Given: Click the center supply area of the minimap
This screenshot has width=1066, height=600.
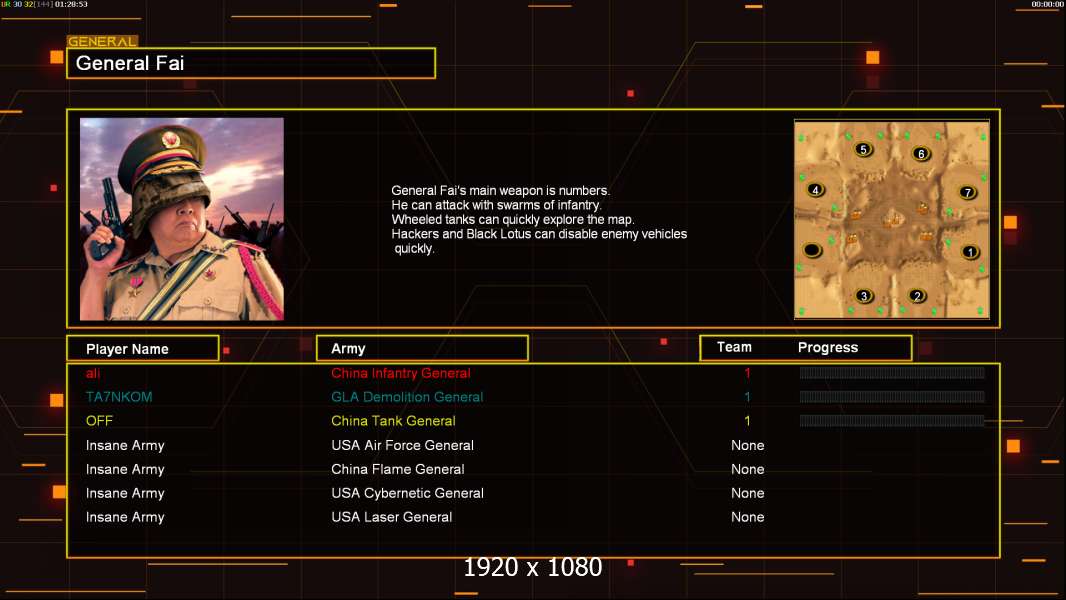Looking at the screenshot, I should 892,219.
